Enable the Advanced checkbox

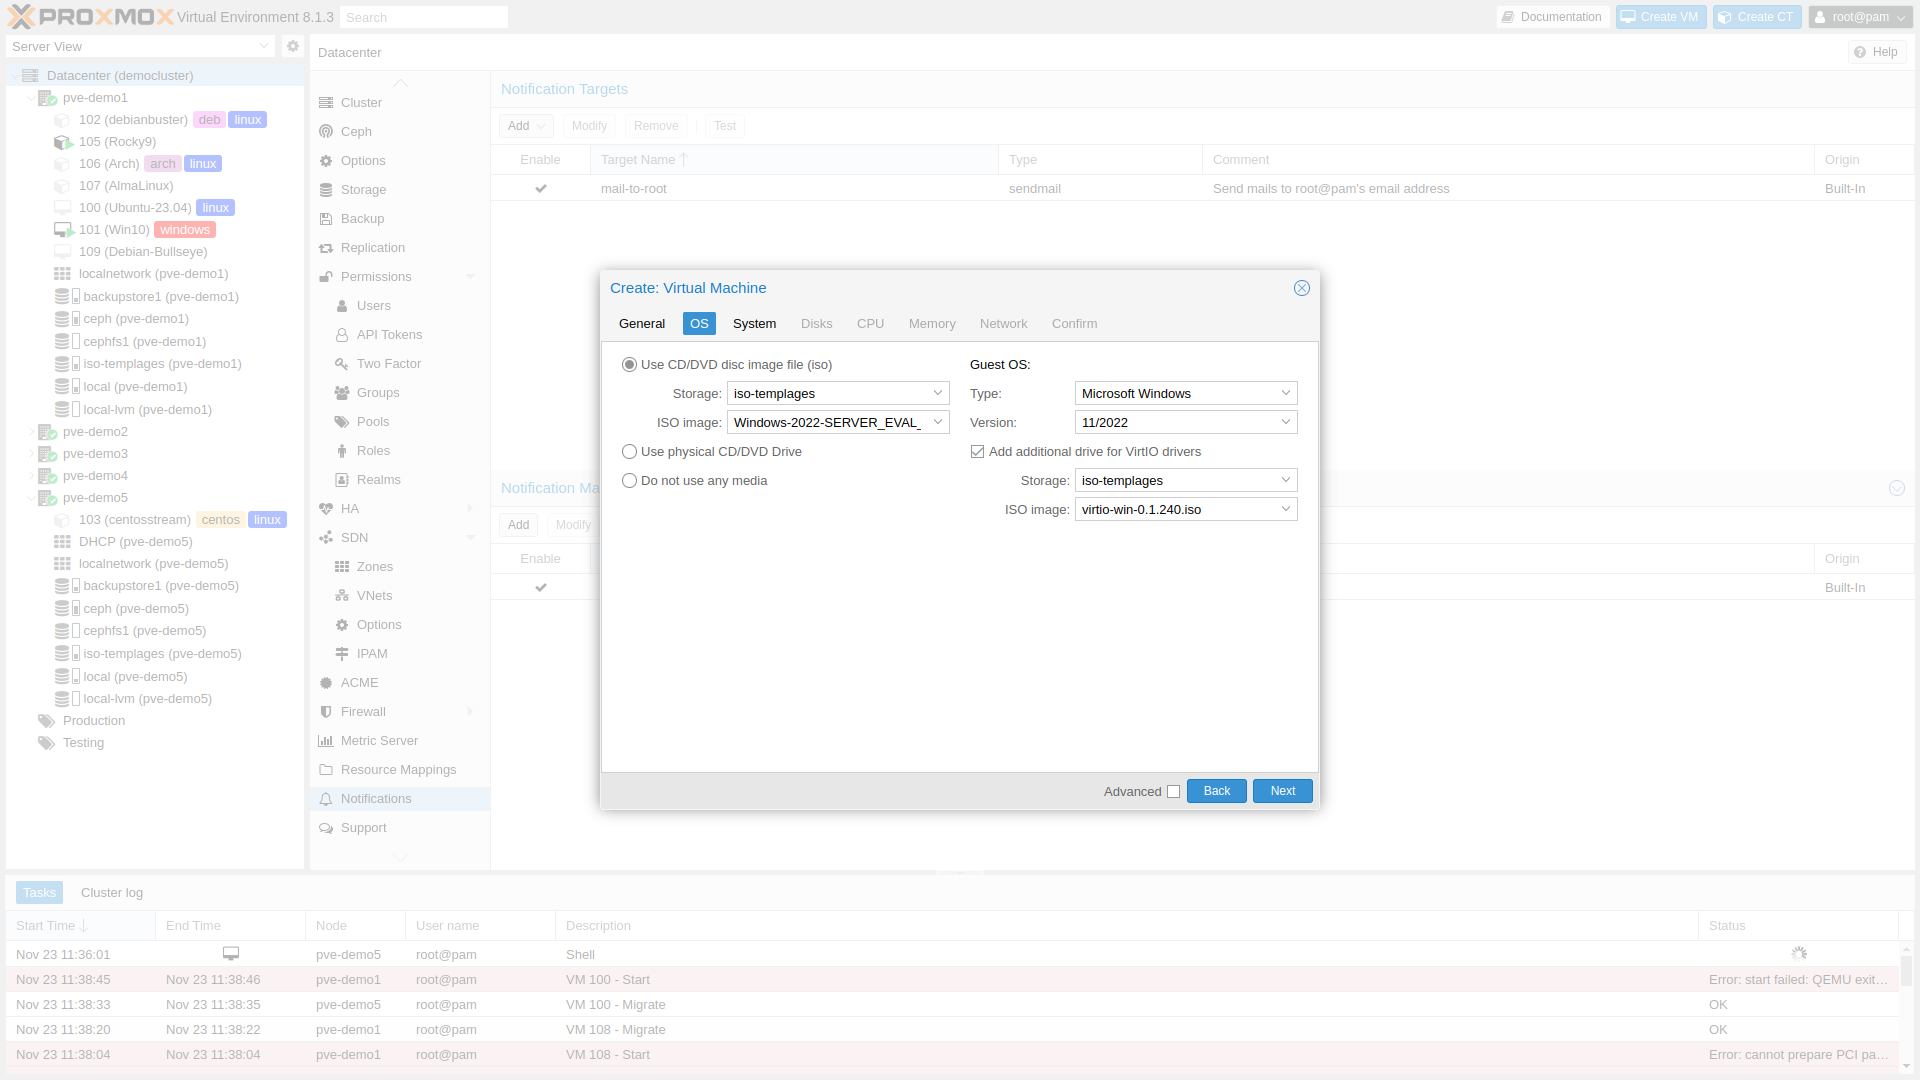pyautogui.click(x=1174, y=792)
